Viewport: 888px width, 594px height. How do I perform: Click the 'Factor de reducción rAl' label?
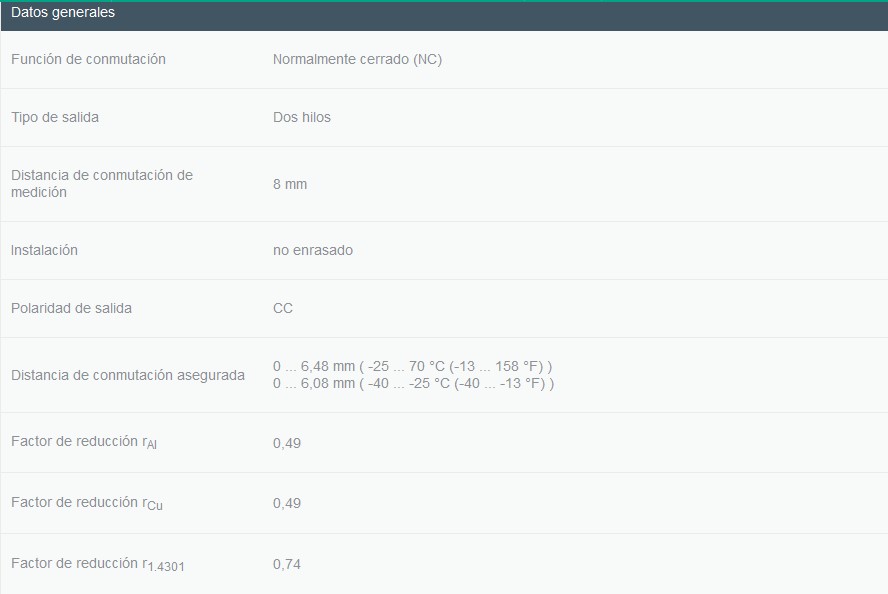point(84,442)
